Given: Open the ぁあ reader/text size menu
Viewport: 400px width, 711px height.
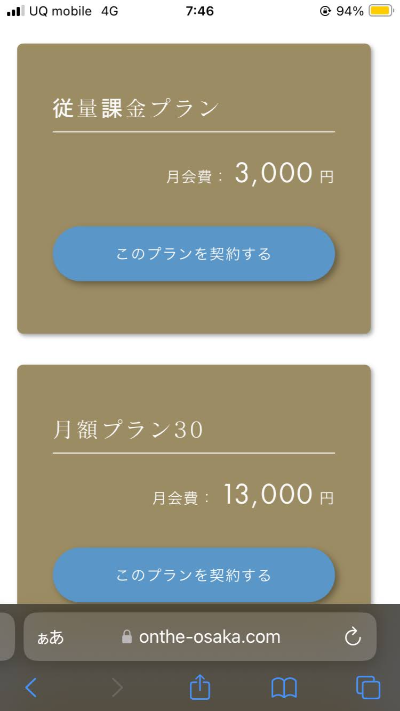Looking at the screenshot, I should point(50,638).
